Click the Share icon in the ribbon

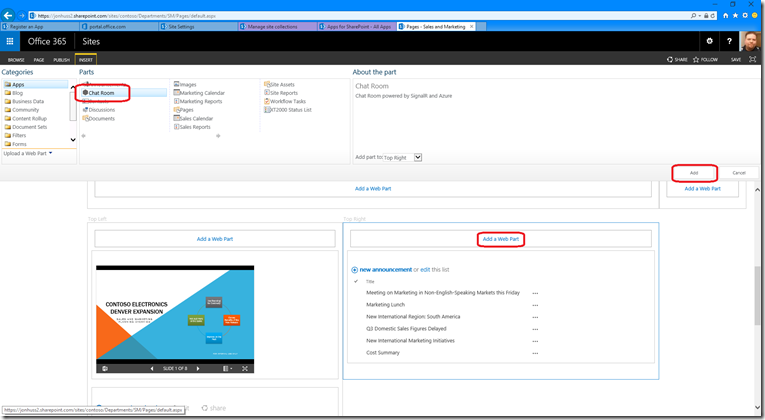tap(669, 60)
